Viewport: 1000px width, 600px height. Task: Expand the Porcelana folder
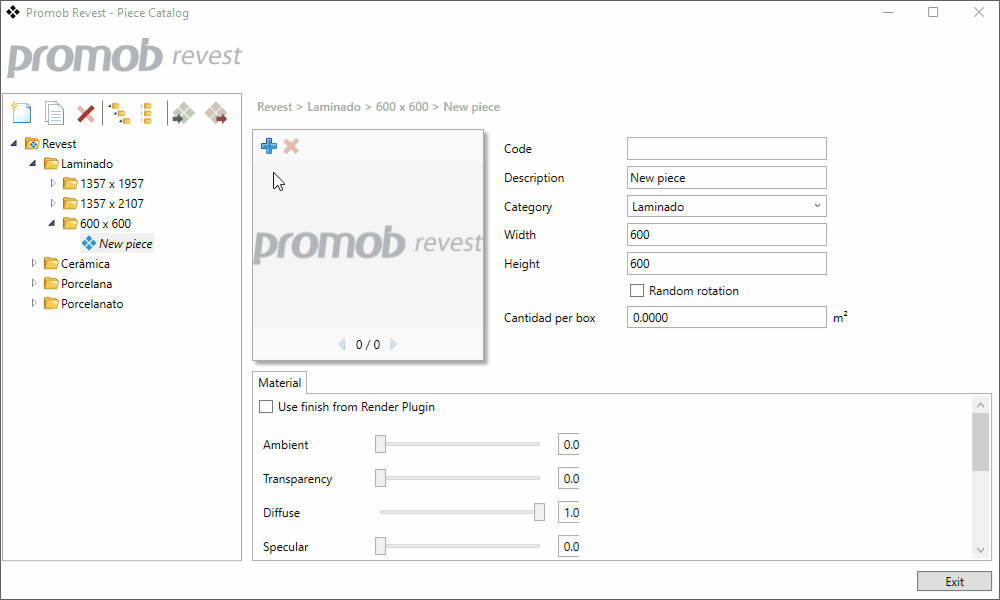[34, 283]
